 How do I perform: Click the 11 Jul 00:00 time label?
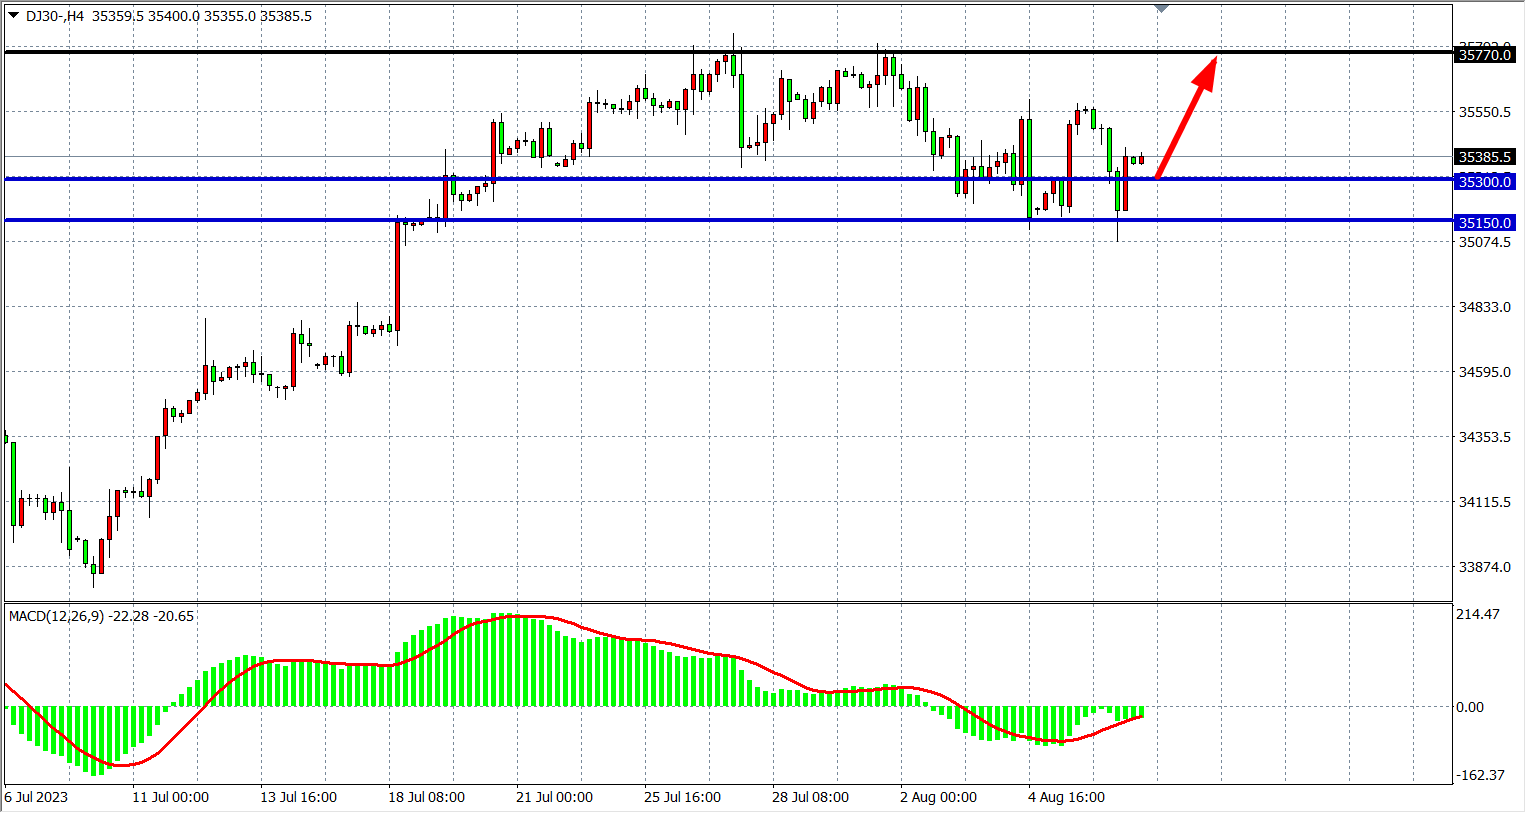pyautogui.click(x=170, y=797)
